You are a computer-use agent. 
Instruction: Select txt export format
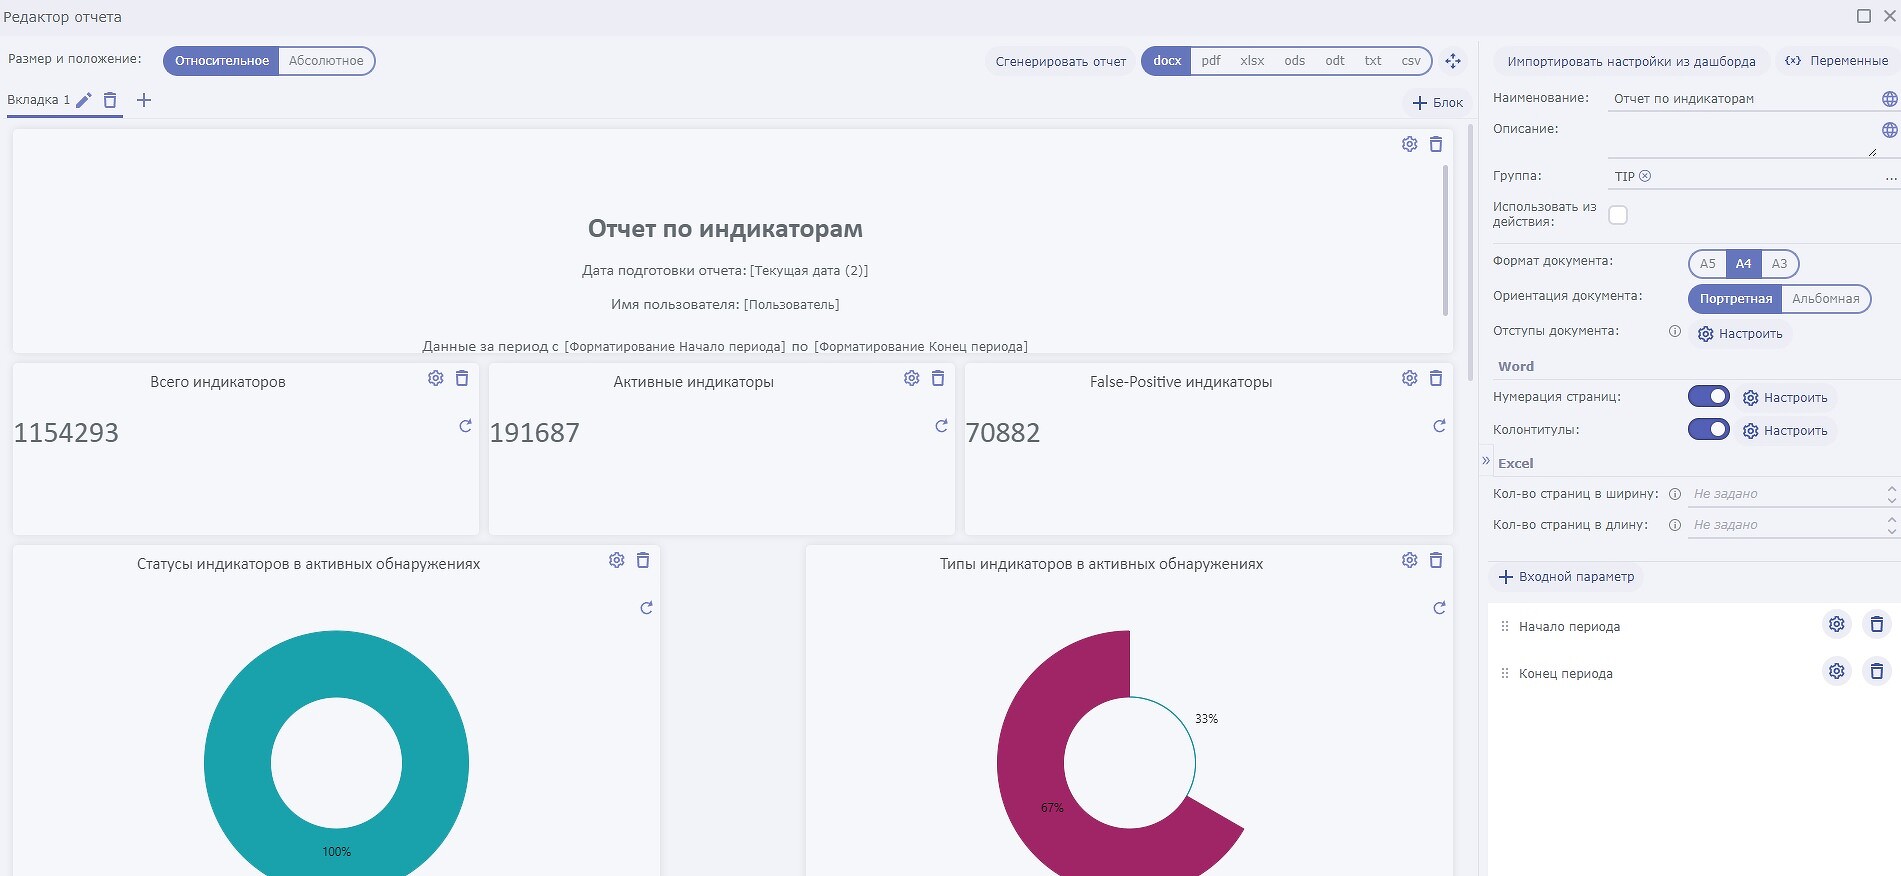pos(1373,61)
